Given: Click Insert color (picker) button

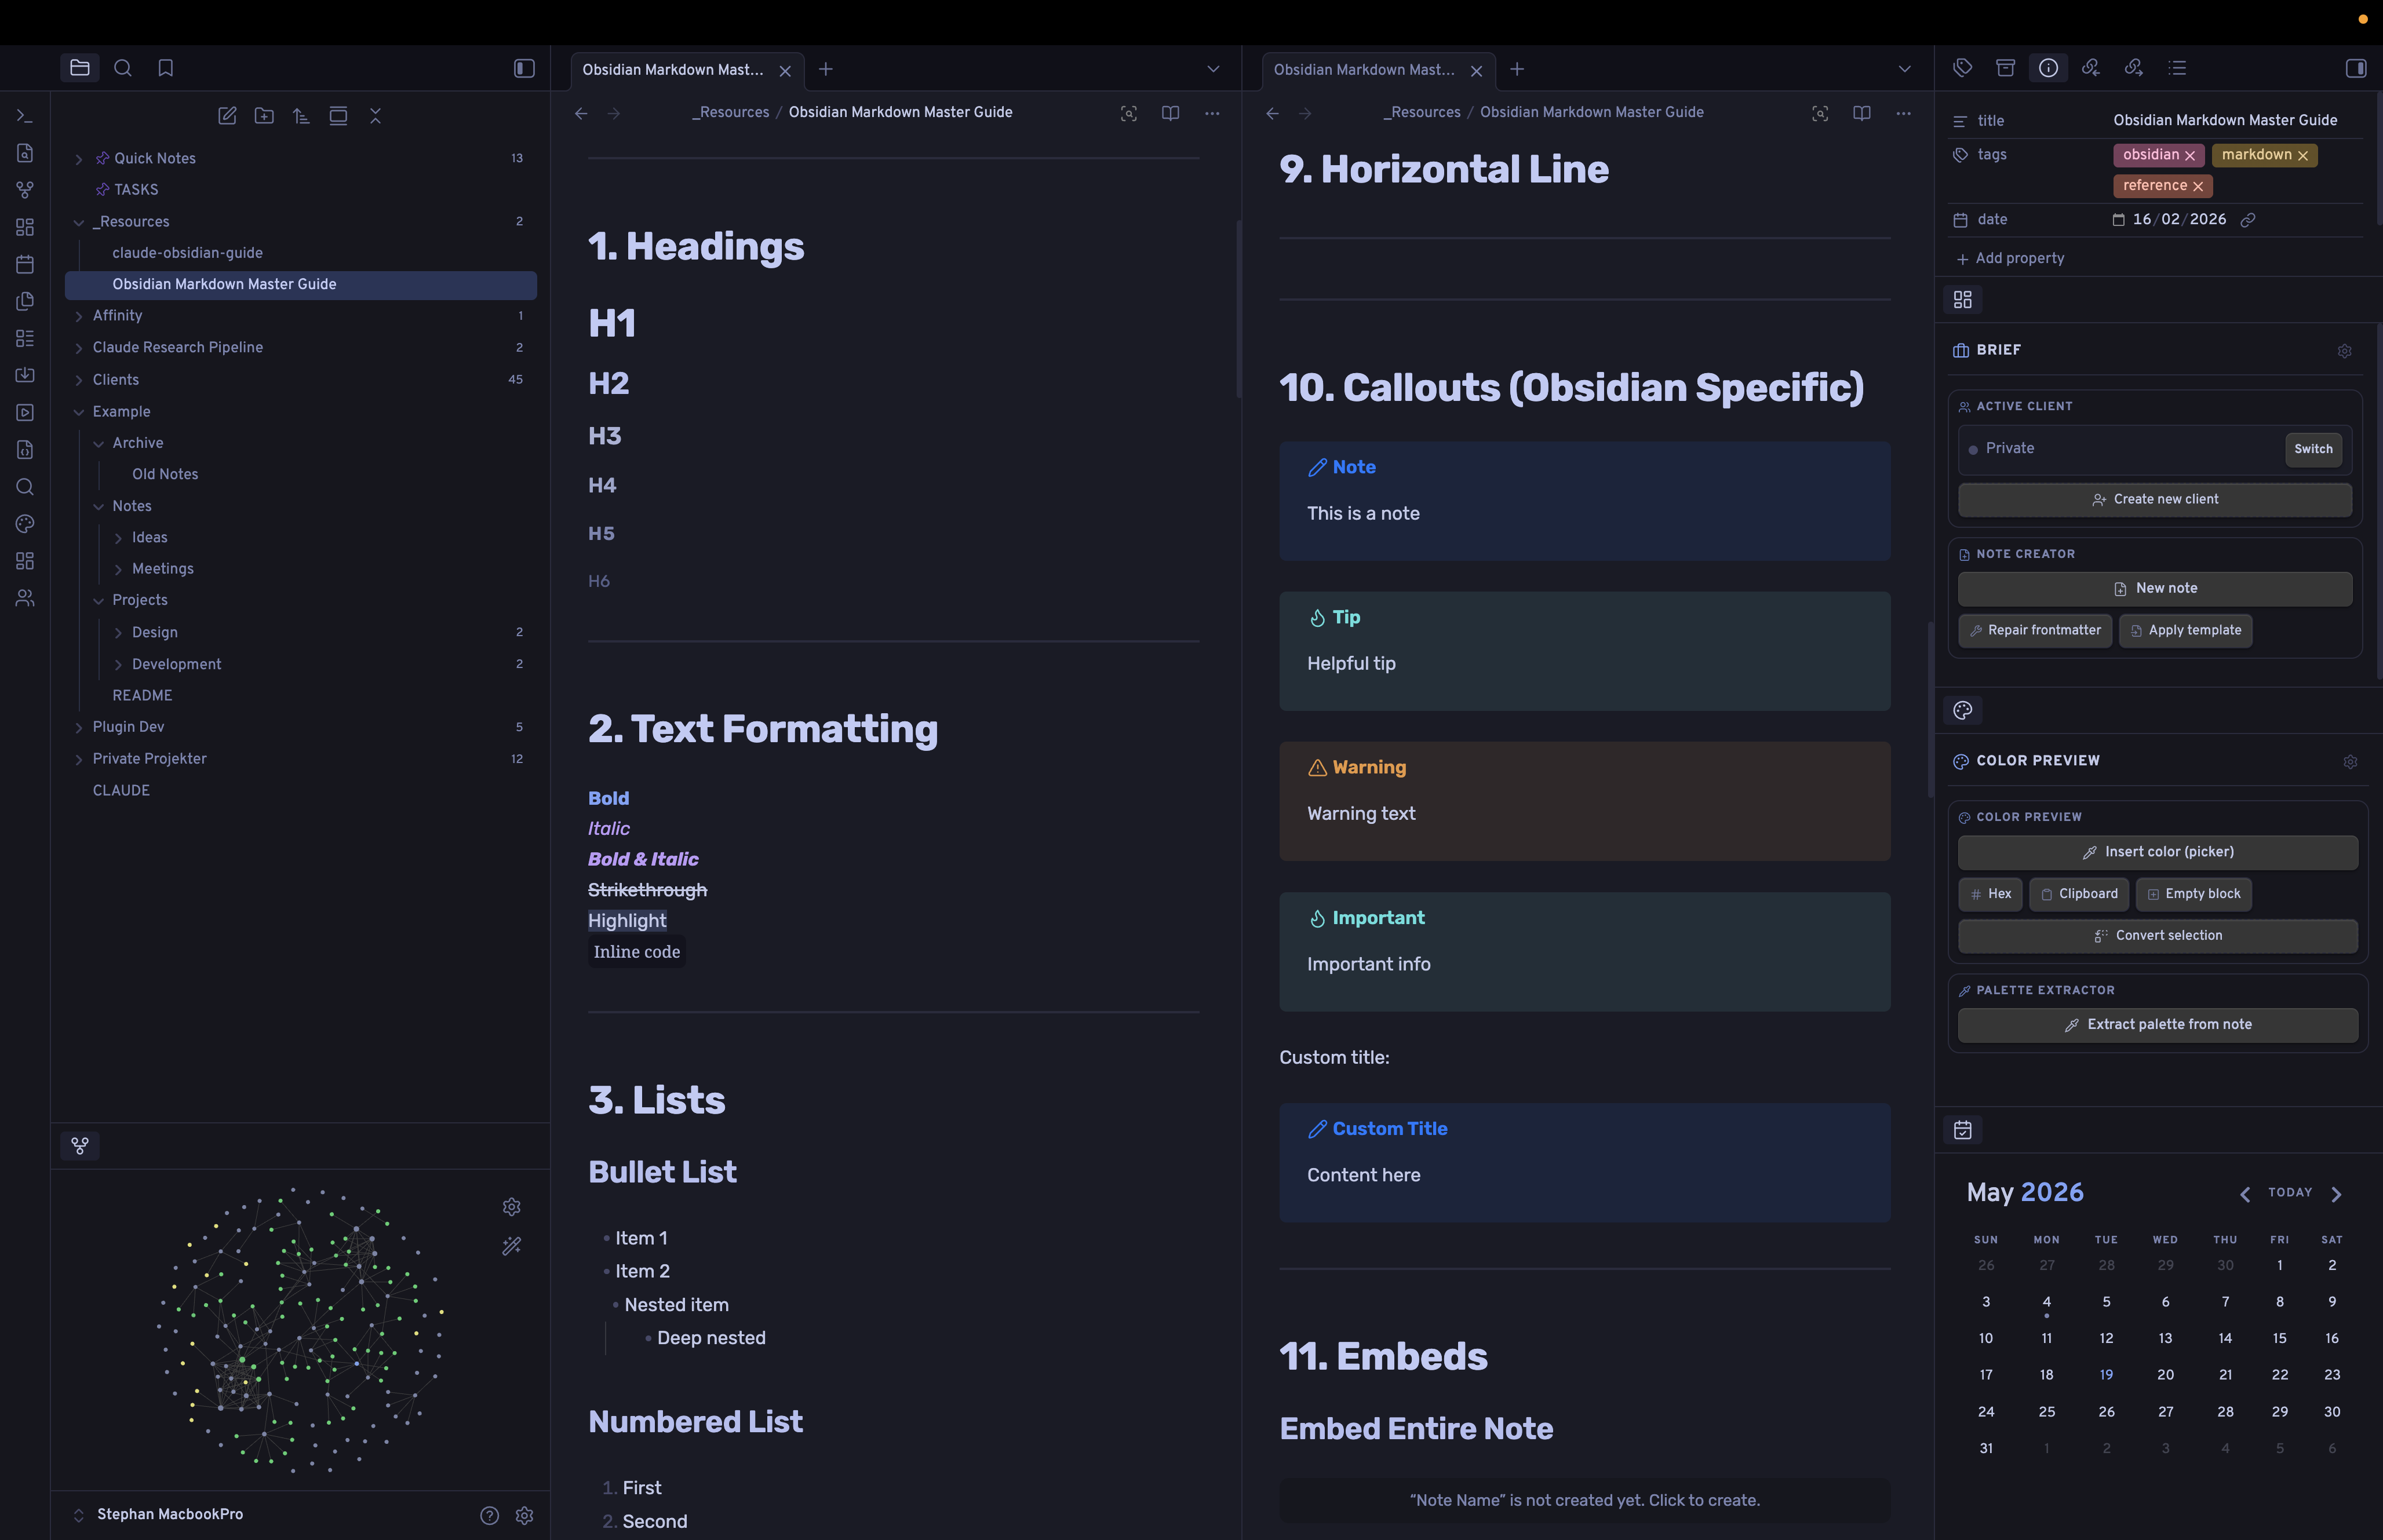Looking at the screenshot, I should (2158, 852).
